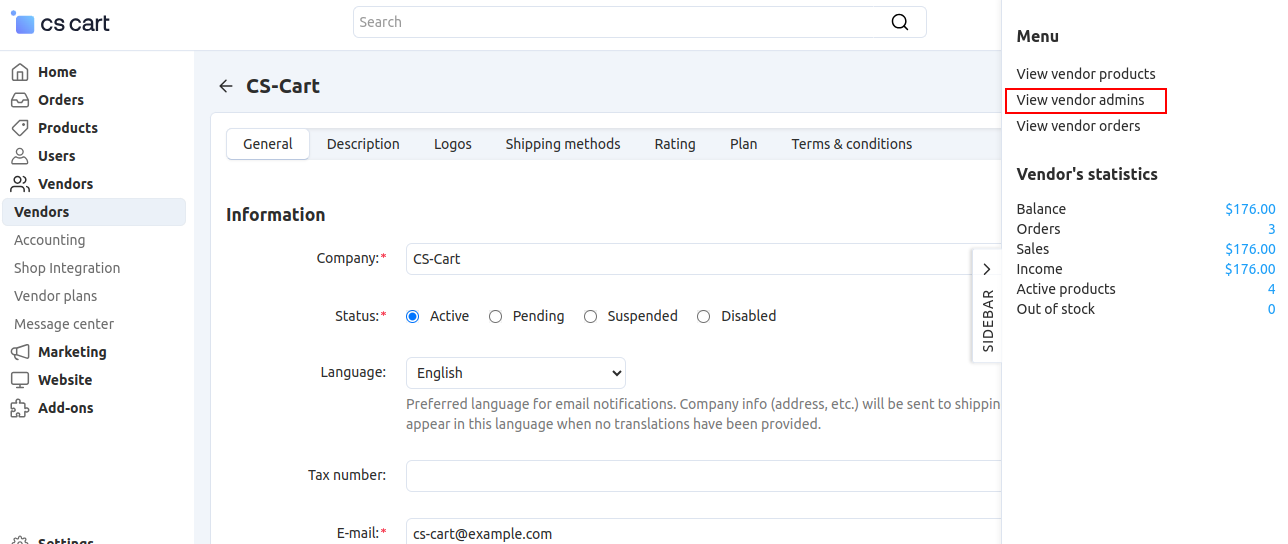The width and height of the screenshot is (1288, 544).
Task: Click the Marketing megaphone icon
Action: pos(20,352)
